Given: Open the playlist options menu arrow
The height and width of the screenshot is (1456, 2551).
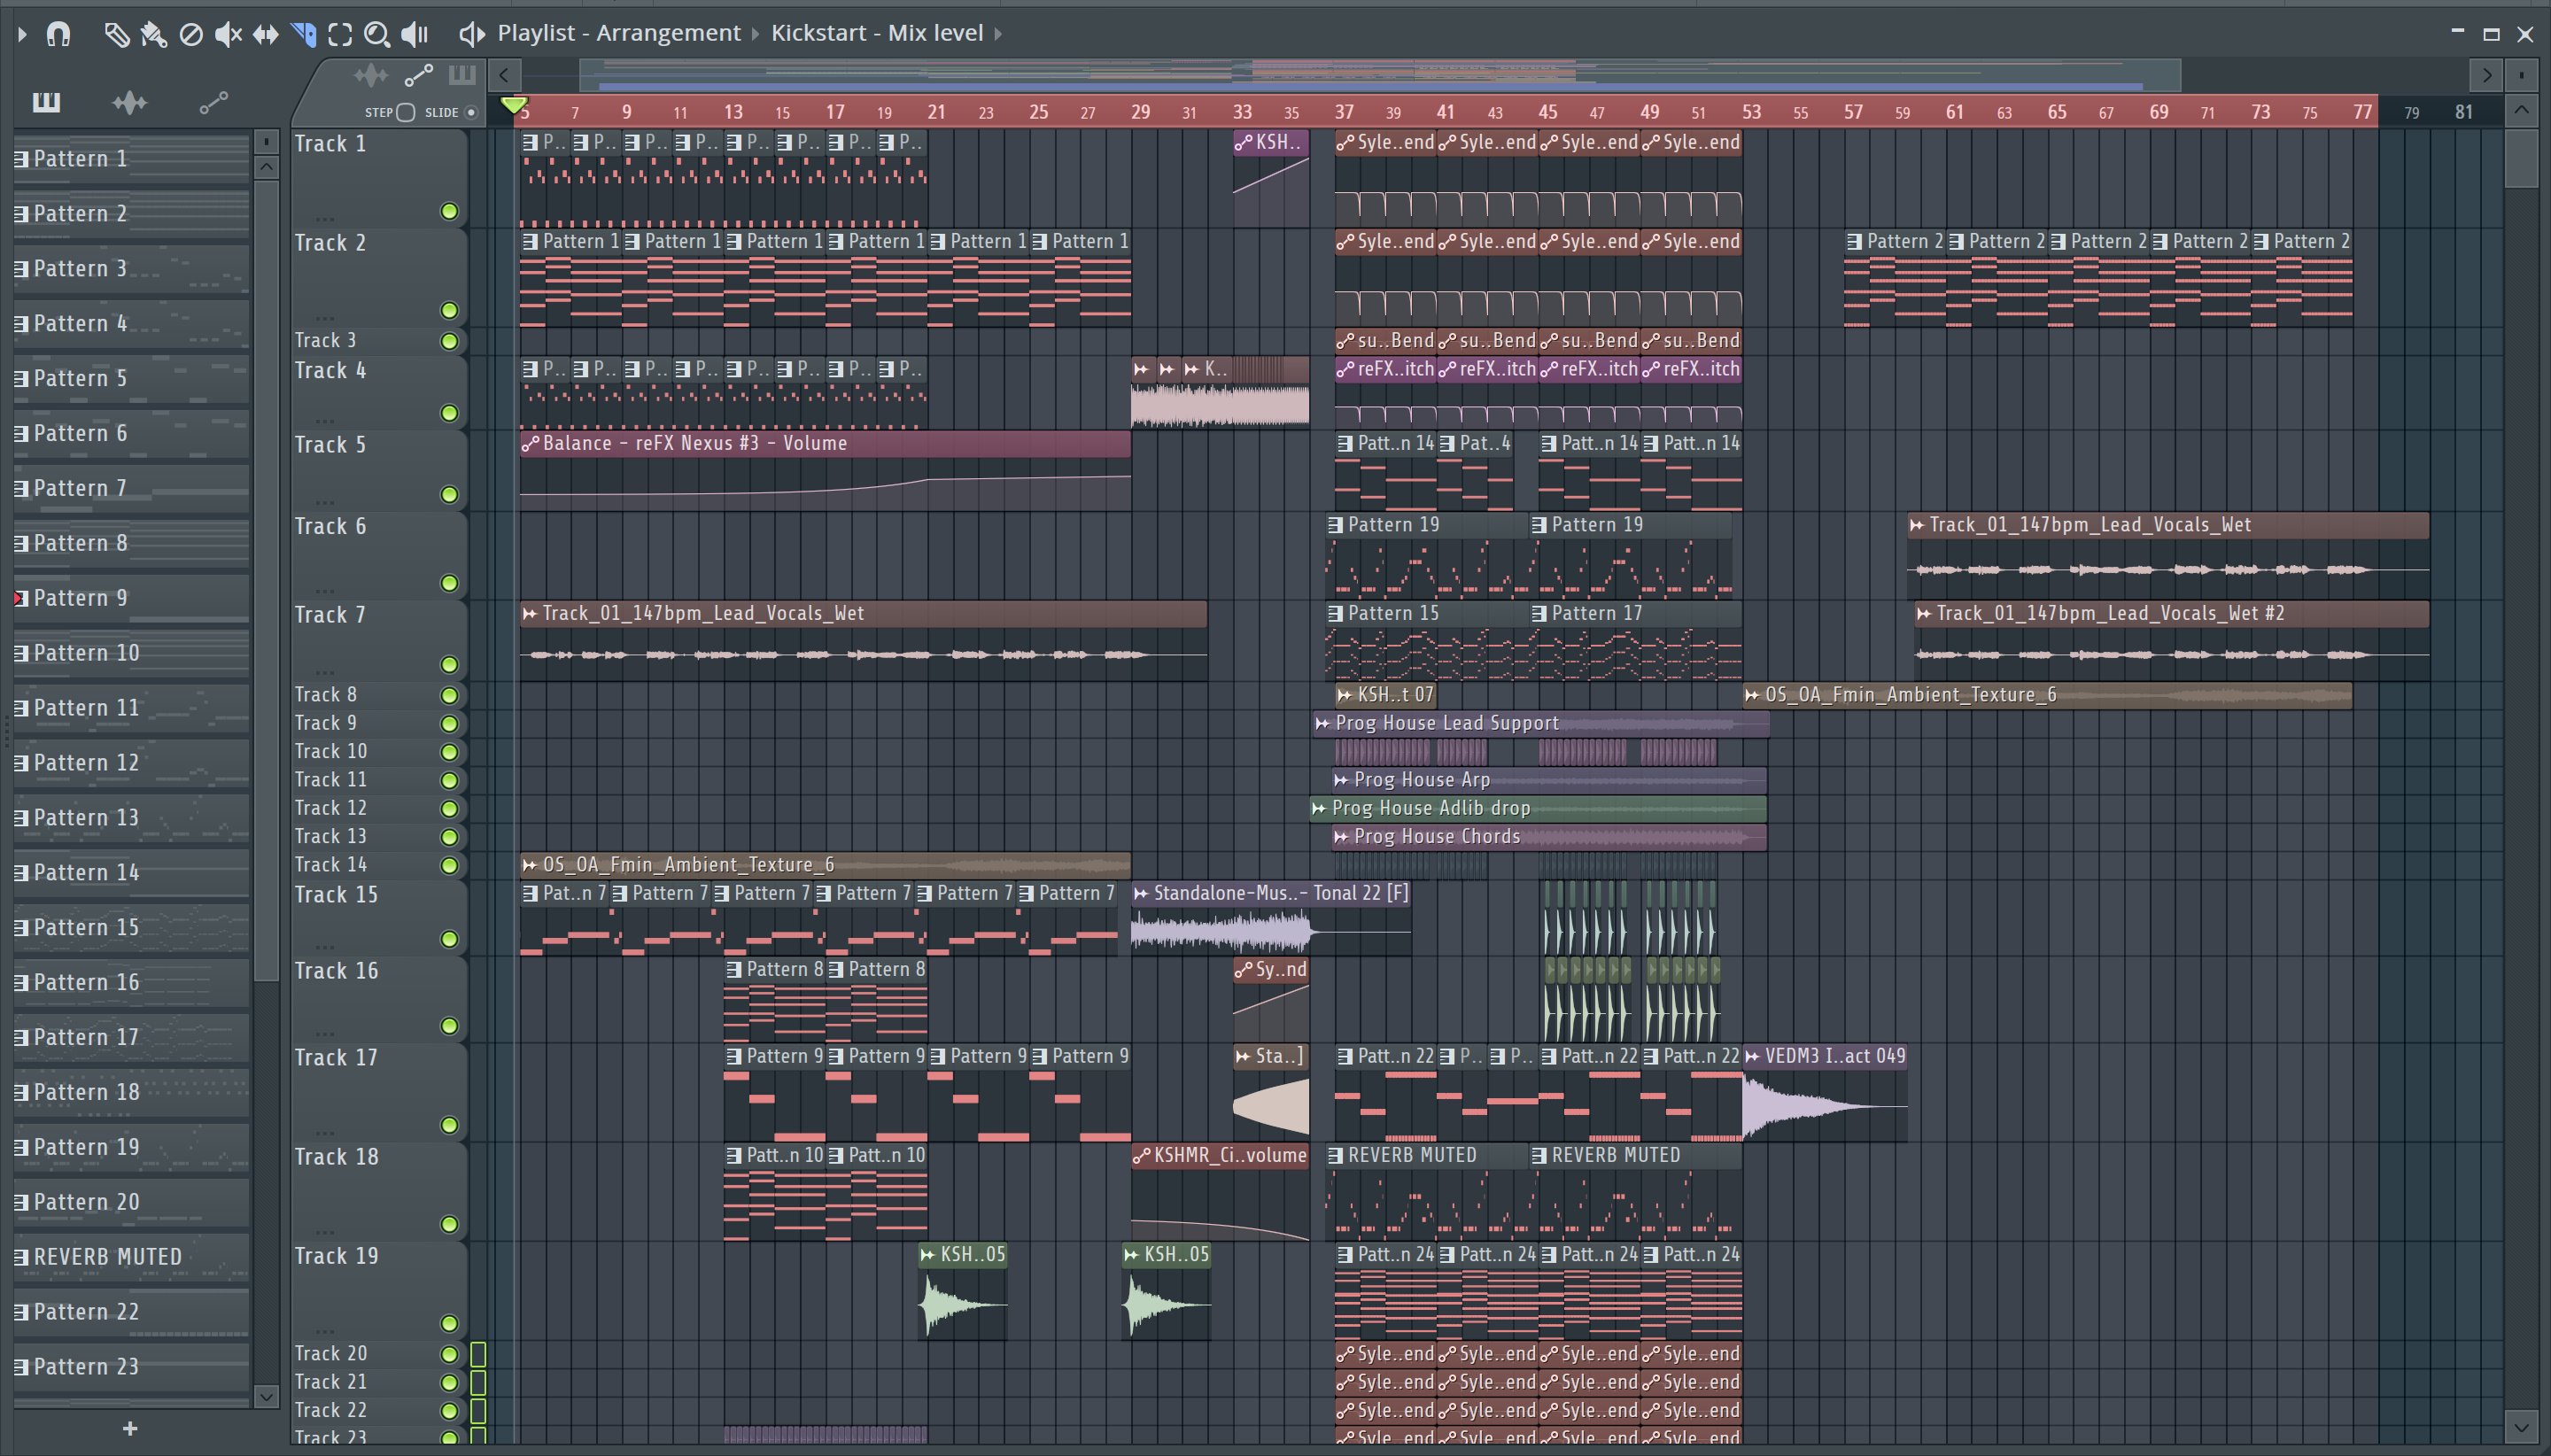Looking at the screenshot, I should (x=22, y=34).
